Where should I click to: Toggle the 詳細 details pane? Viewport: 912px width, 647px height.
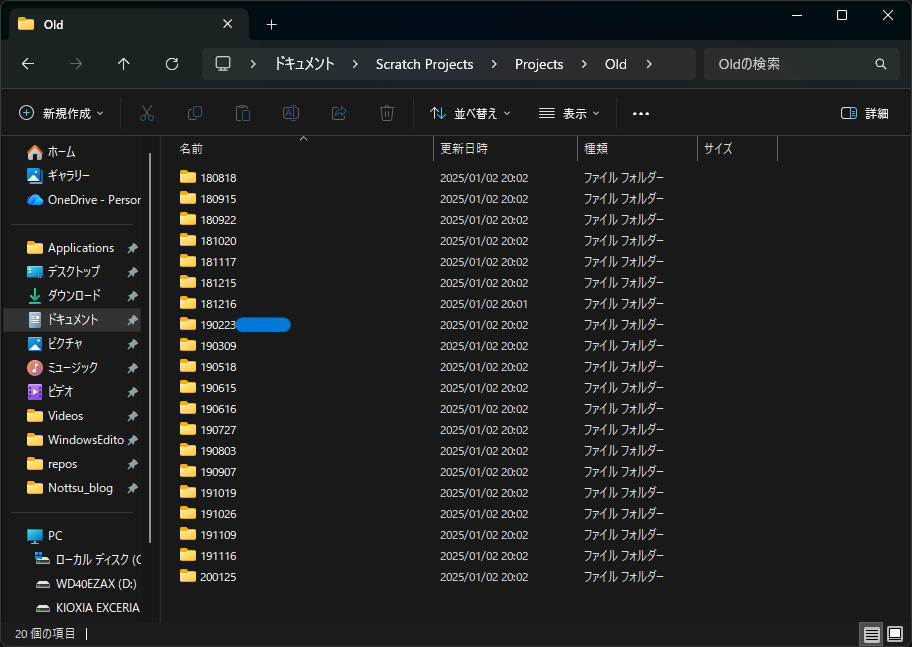865,114
